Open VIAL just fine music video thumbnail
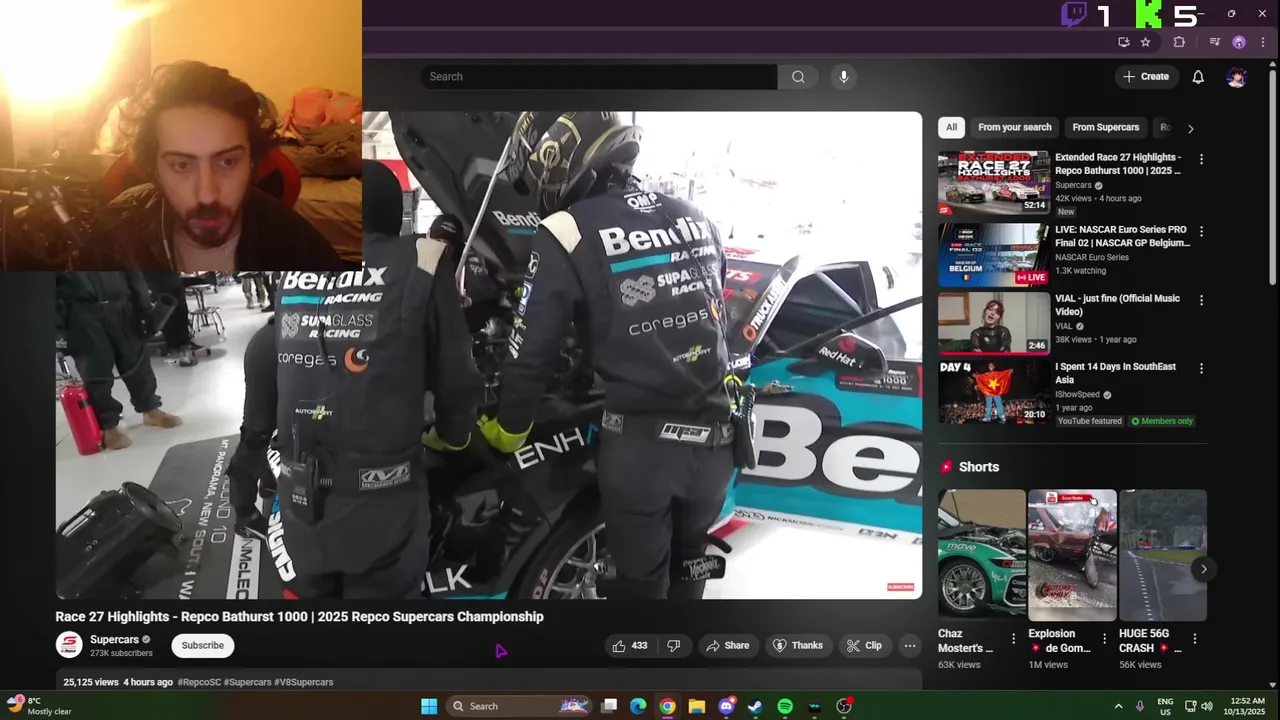Screen dimensions: 1280x720 (994, 323)
